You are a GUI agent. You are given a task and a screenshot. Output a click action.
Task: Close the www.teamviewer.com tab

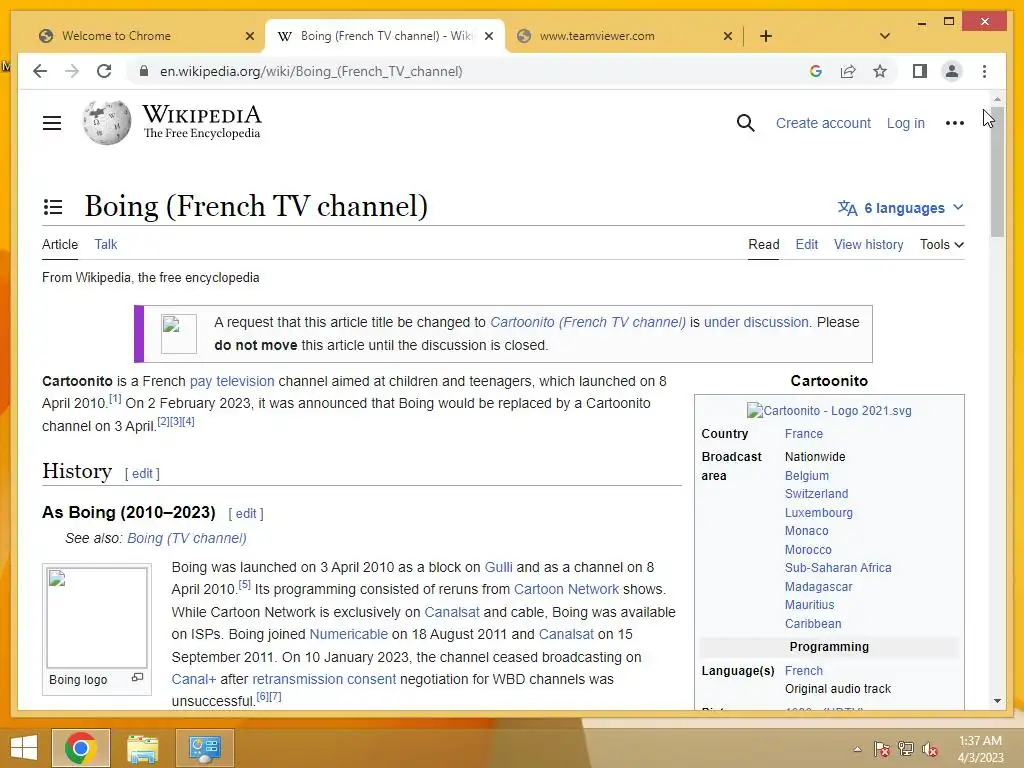coord(728,36)
